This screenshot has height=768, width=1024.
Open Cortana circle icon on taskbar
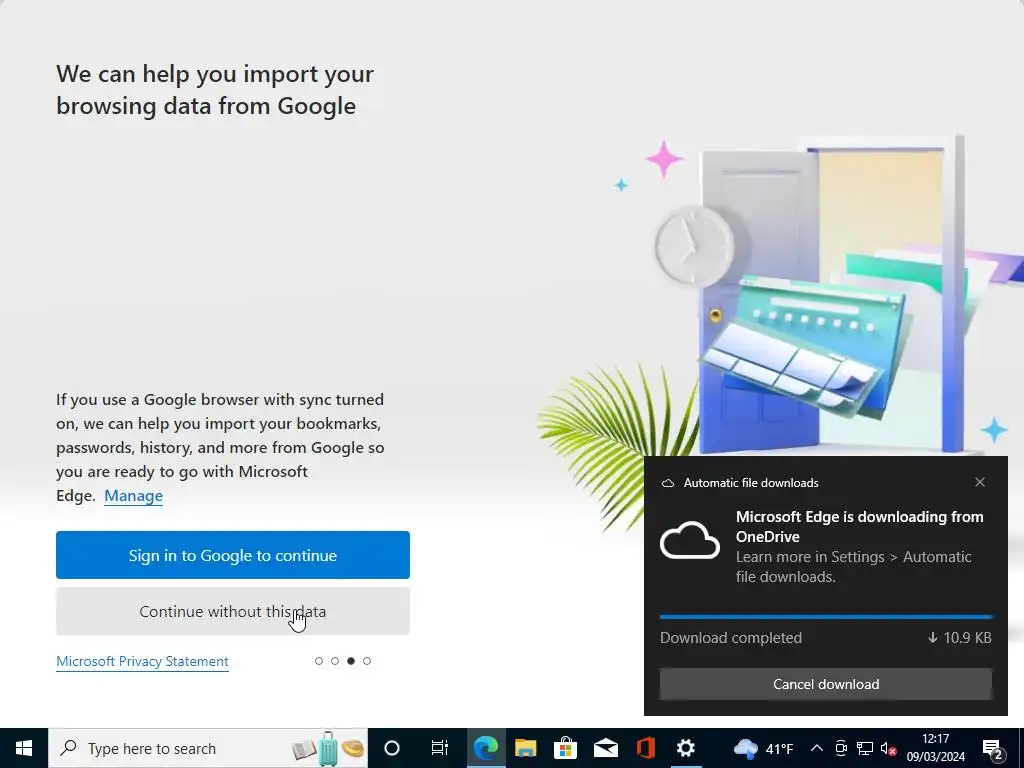(x=392, y=748)
